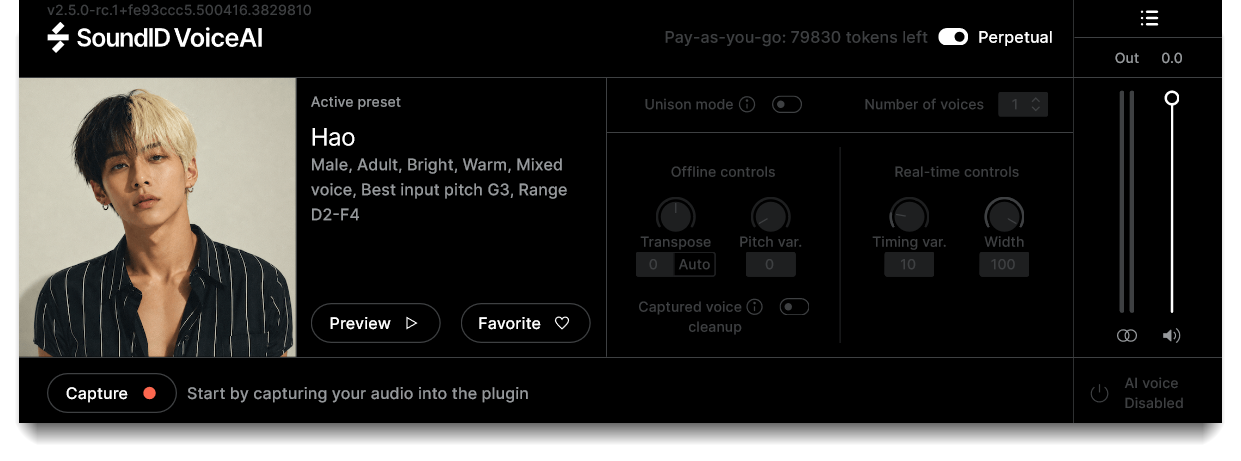Click the Hao preset portrait thumbnail
Viewport: 1241px width, 461px height.
[x=157, y=217]
